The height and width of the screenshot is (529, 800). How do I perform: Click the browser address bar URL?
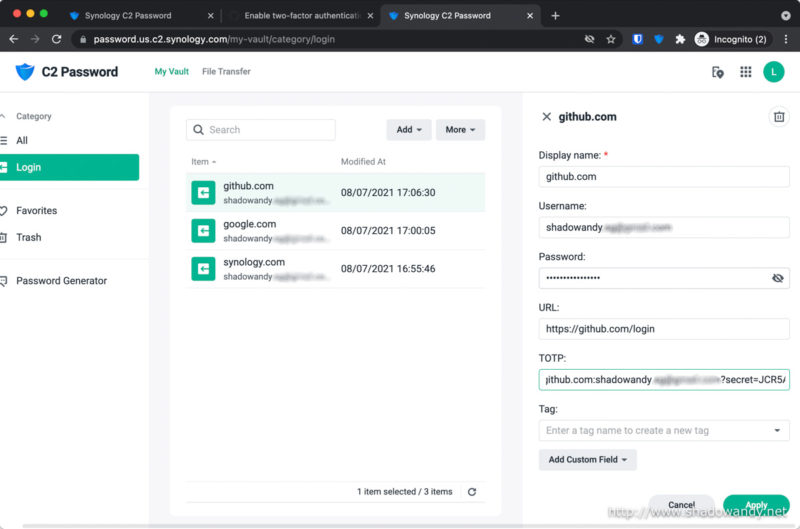coord(214,39)
